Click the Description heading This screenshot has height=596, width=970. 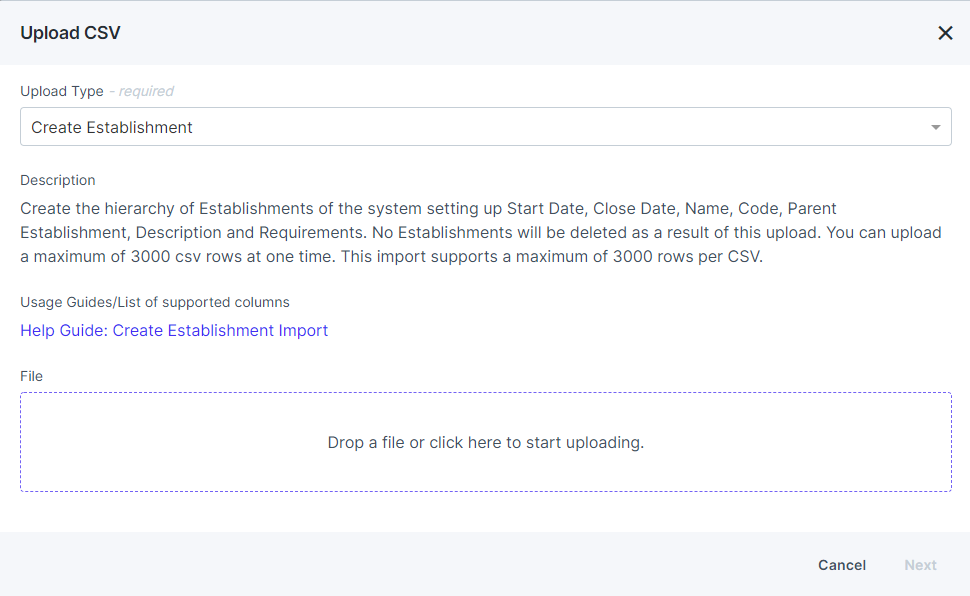coord(57,180)
